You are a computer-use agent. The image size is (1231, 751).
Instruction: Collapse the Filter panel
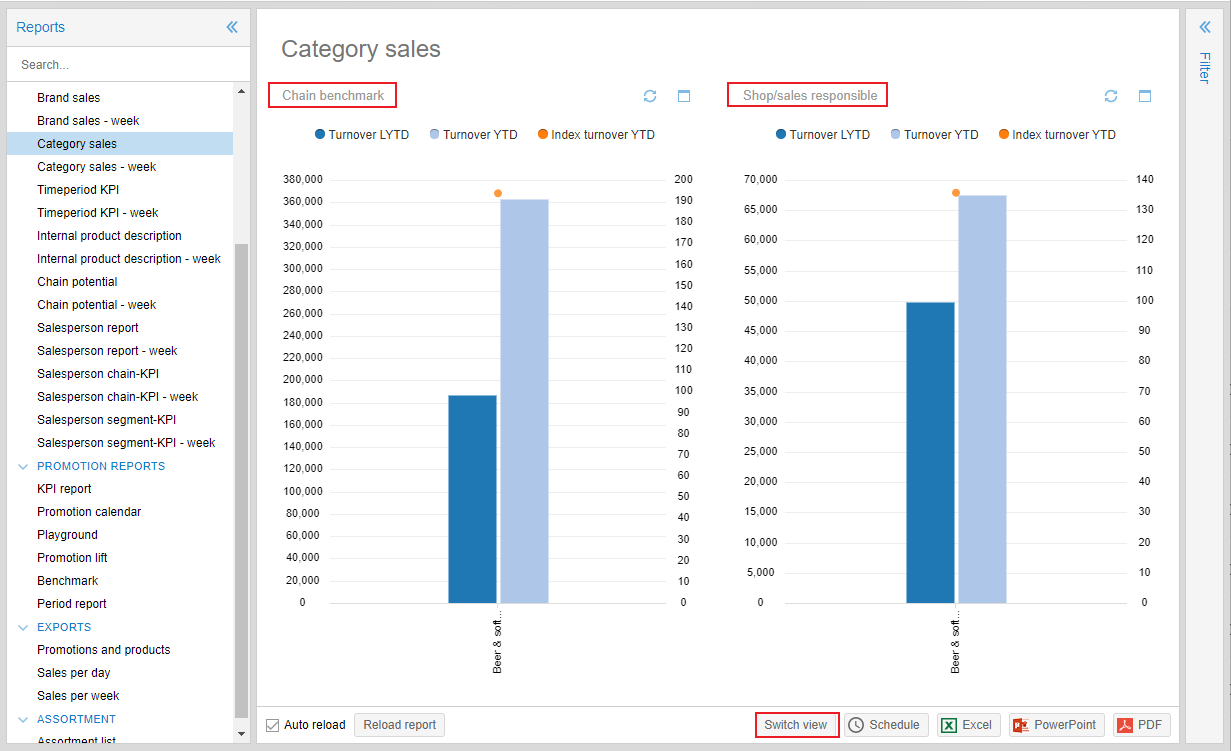[1205, 27]
